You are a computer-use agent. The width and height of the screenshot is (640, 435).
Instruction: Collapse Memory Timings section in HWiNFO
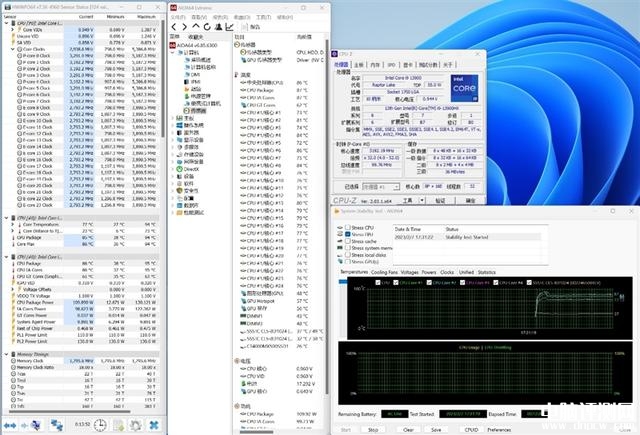pos(6,354)
